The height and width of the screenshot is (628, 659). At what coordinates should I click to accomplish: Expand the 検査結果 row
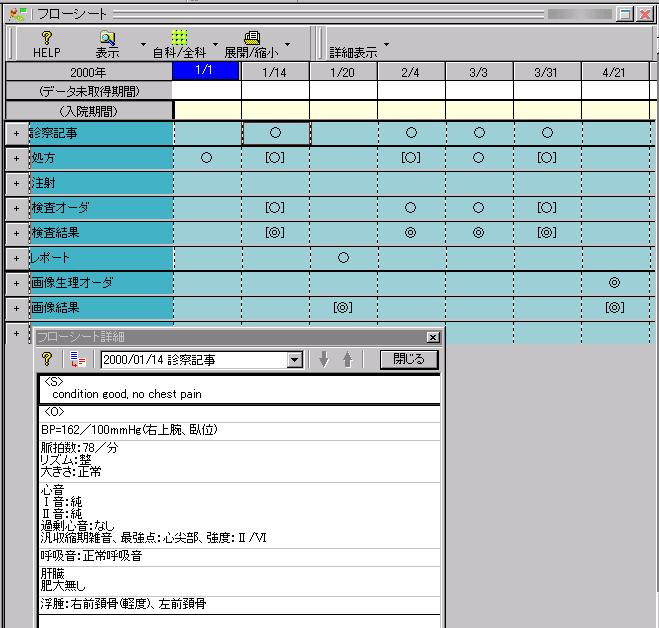(16, 233)
